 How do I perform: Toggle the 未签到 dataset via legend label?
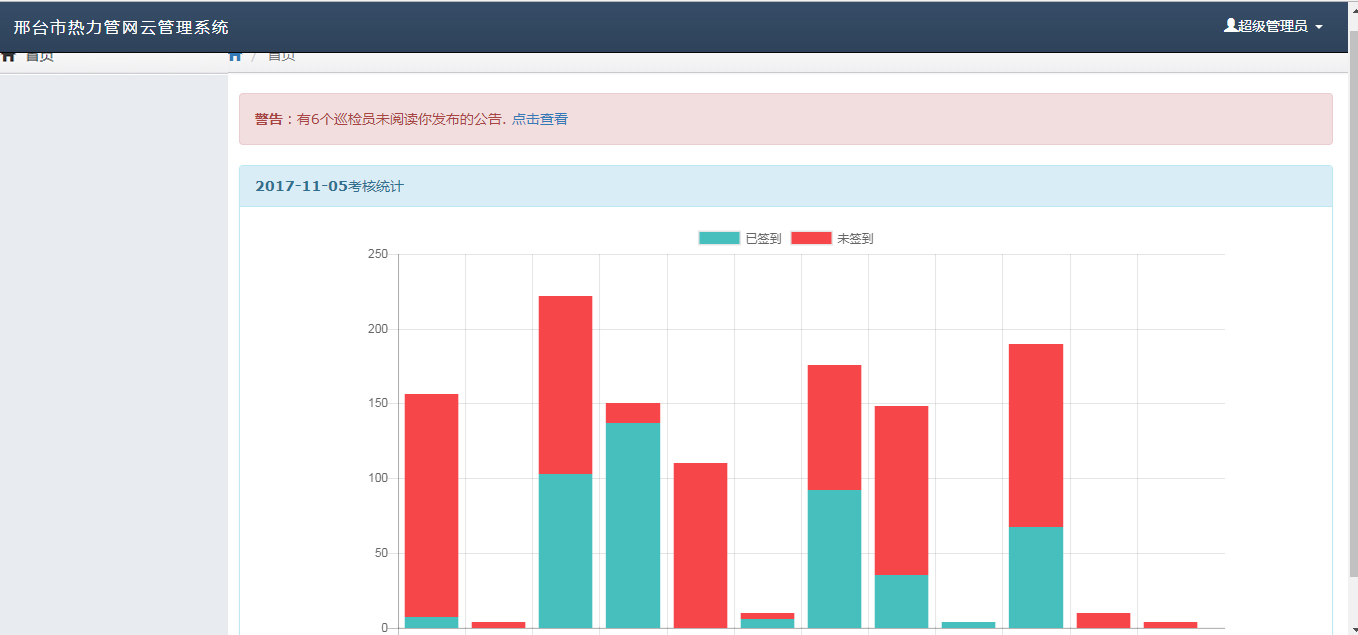[x=855, y=238]
